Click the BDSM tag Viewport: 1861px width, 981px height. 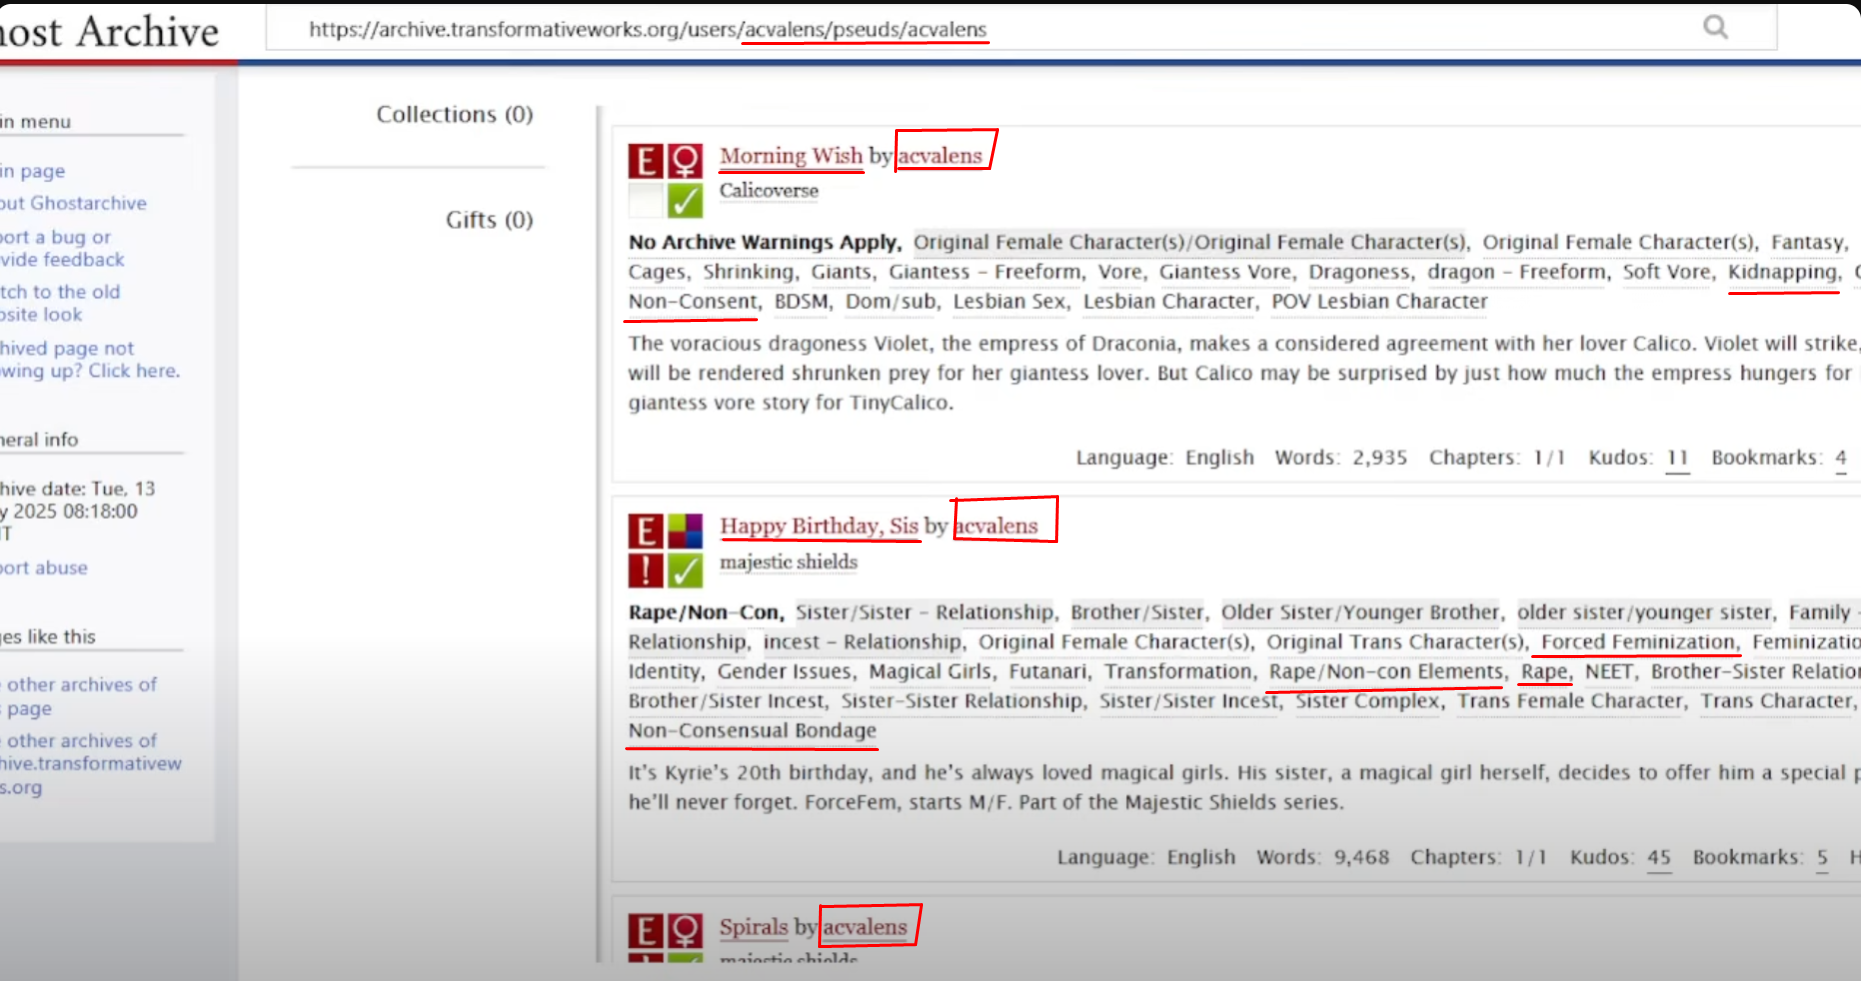click(x=802, y=302)
